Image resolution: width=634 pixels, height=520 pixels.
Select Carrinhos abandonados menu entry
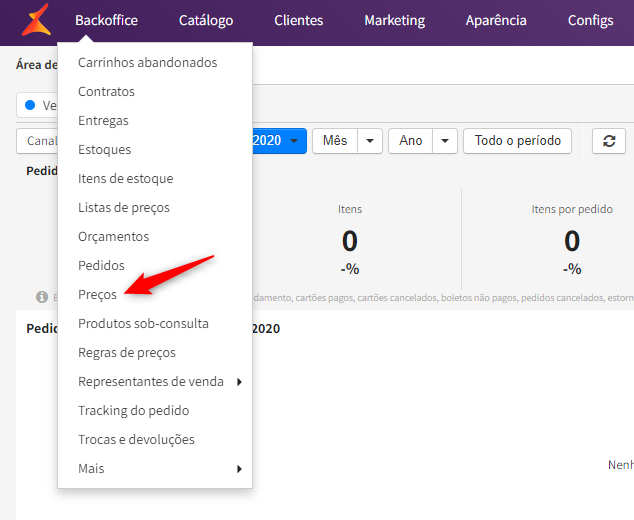pos(148,63)
